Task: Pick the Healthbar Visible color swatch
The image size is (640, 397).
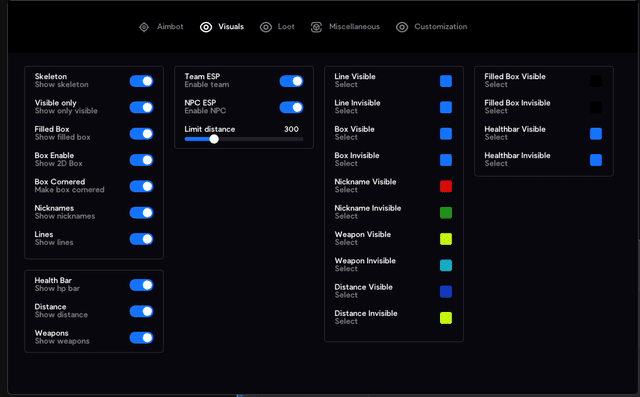Action: pos(596,133)
